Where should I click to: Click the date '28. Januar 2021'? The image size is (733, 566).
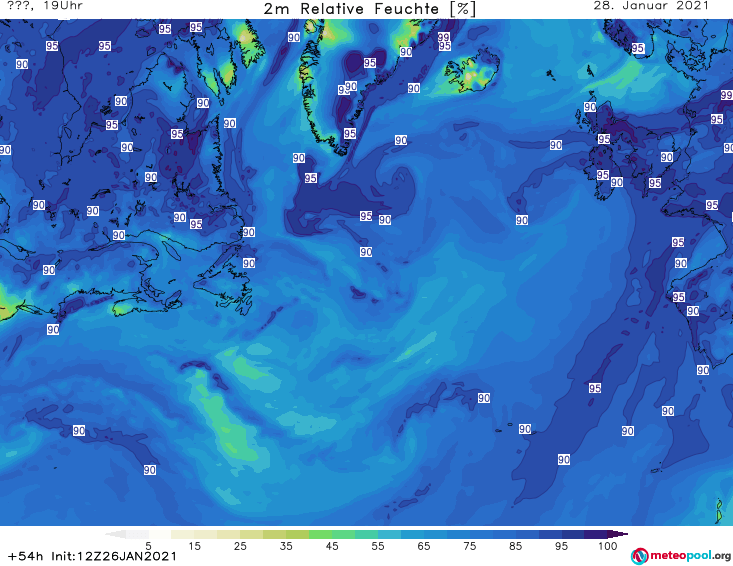coord(651,6)
